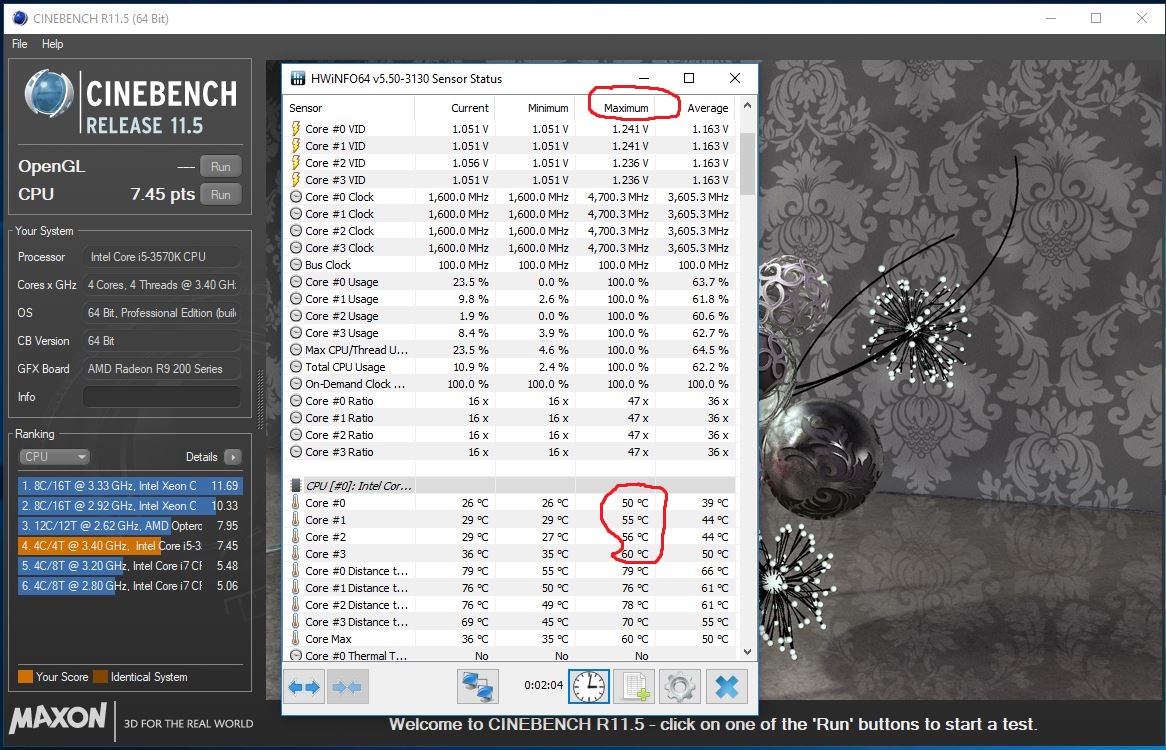
Task: Click the Processor field Intel Core i5-3570K
Action: (161, 256)
